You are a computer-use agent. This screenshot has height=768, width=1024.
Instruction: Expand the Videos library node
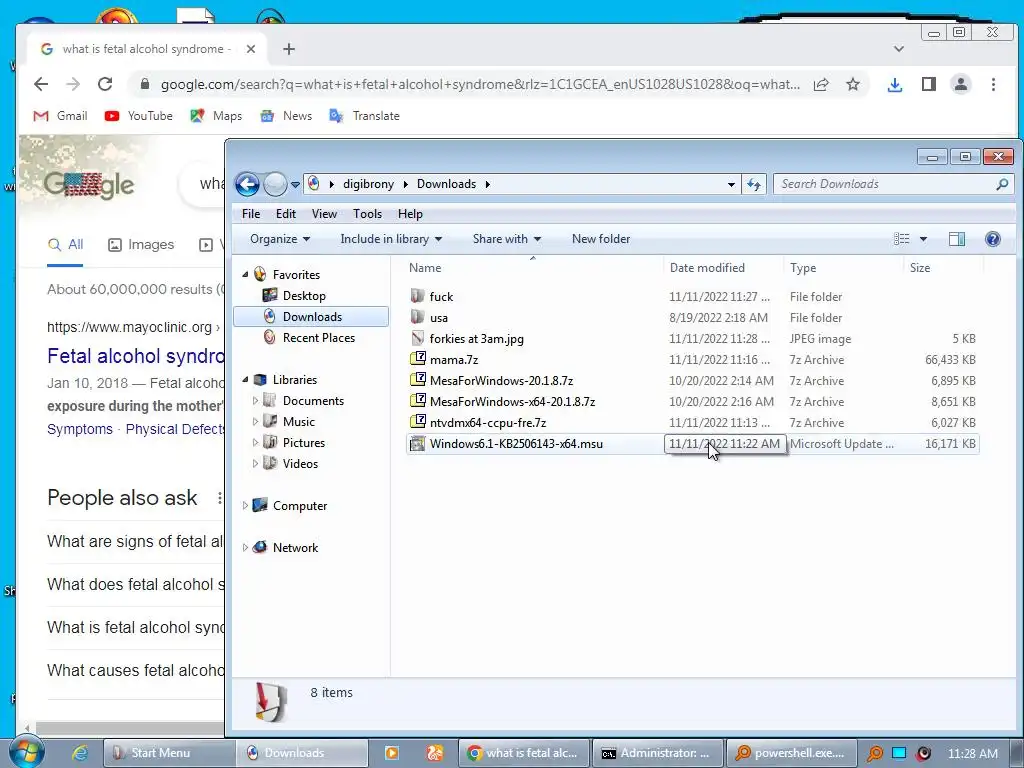(255, 463)
